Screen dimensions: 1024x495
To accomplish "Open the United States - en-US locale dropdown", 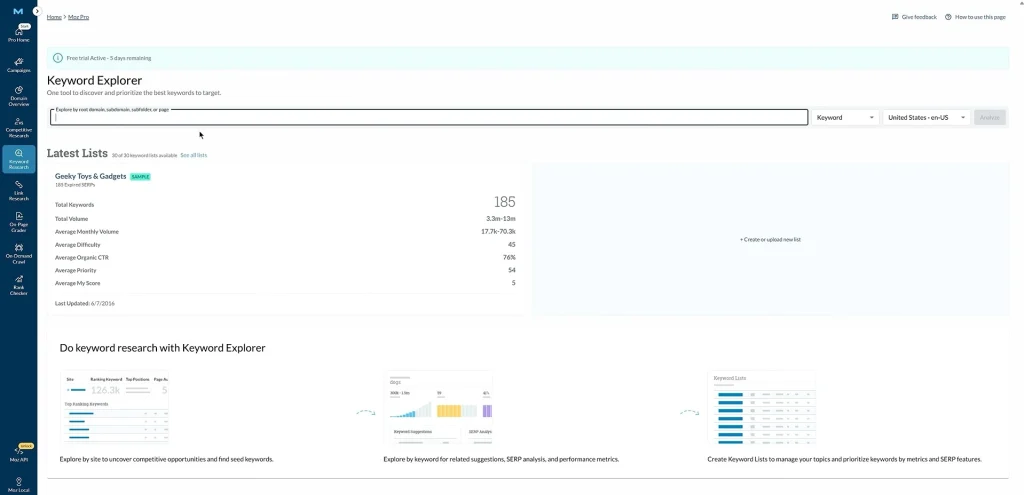I will point(926,117).
